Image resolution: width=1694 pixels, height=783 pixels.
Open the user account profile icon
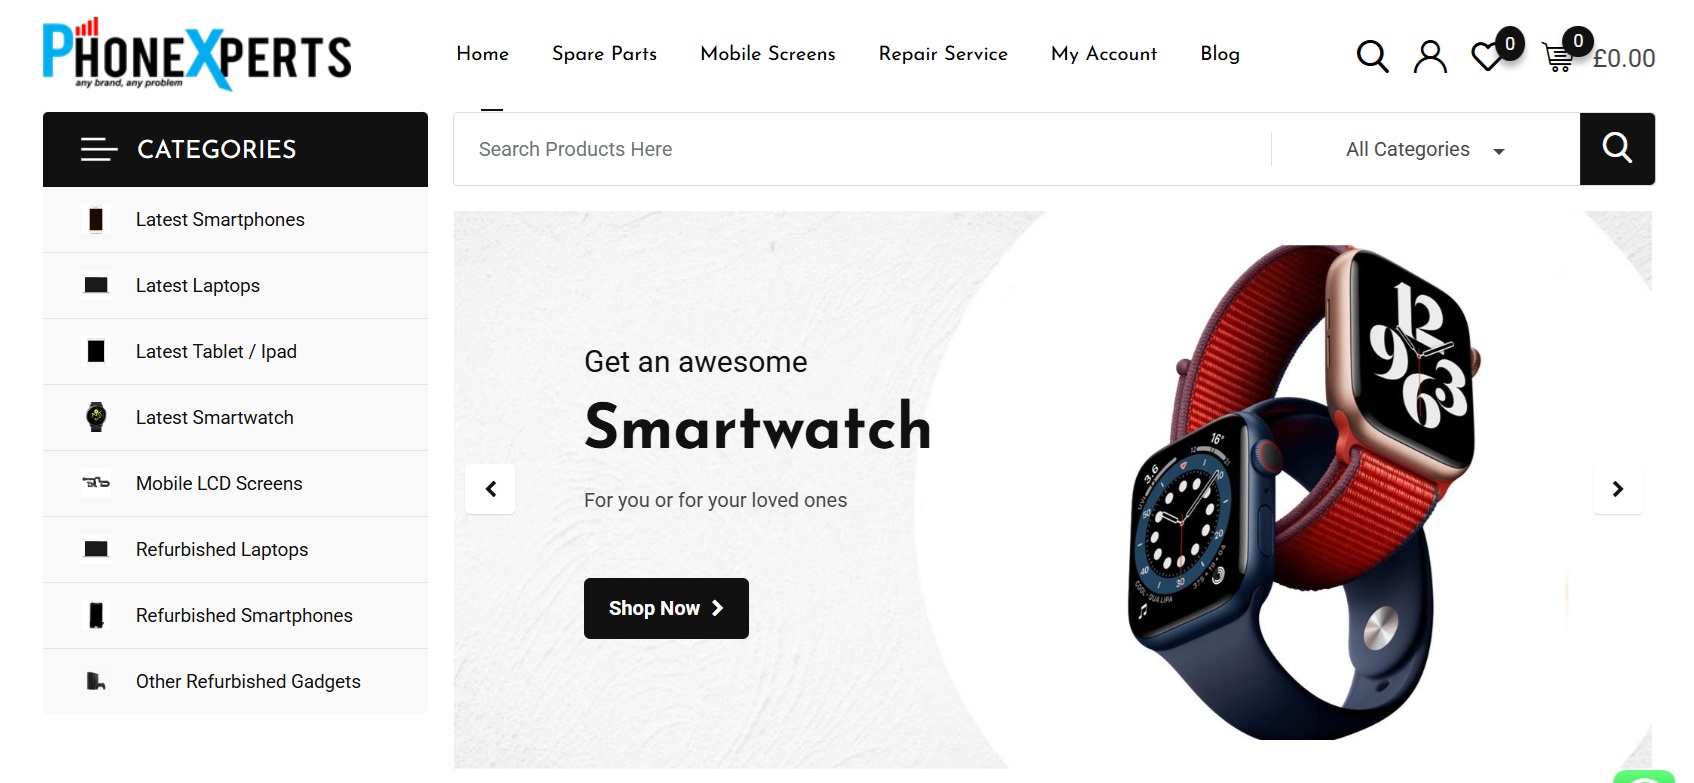[x=1430, y=56]
